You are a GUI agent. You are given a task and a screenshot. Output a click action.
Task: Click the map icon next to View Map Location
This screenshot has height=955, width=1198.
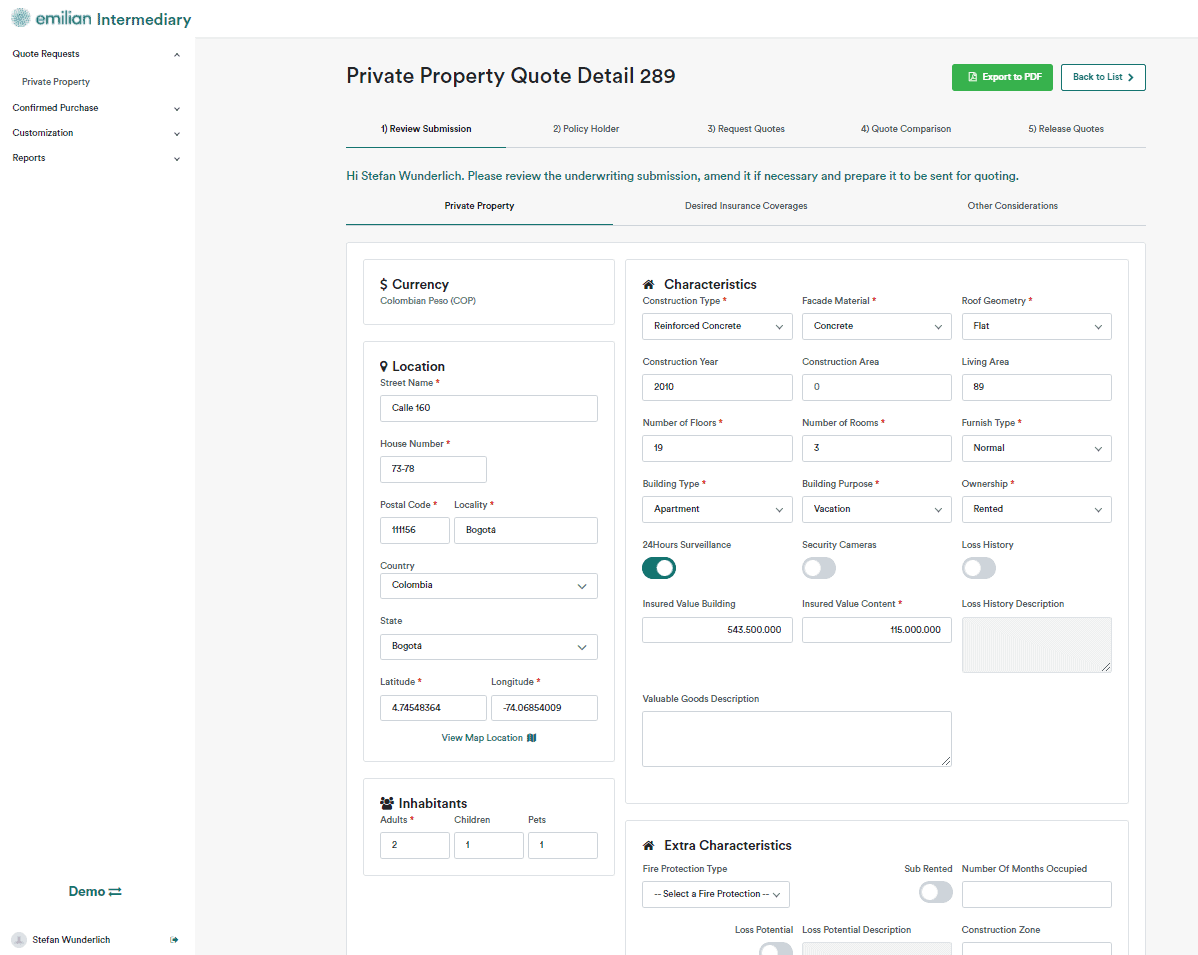[532, 738]
